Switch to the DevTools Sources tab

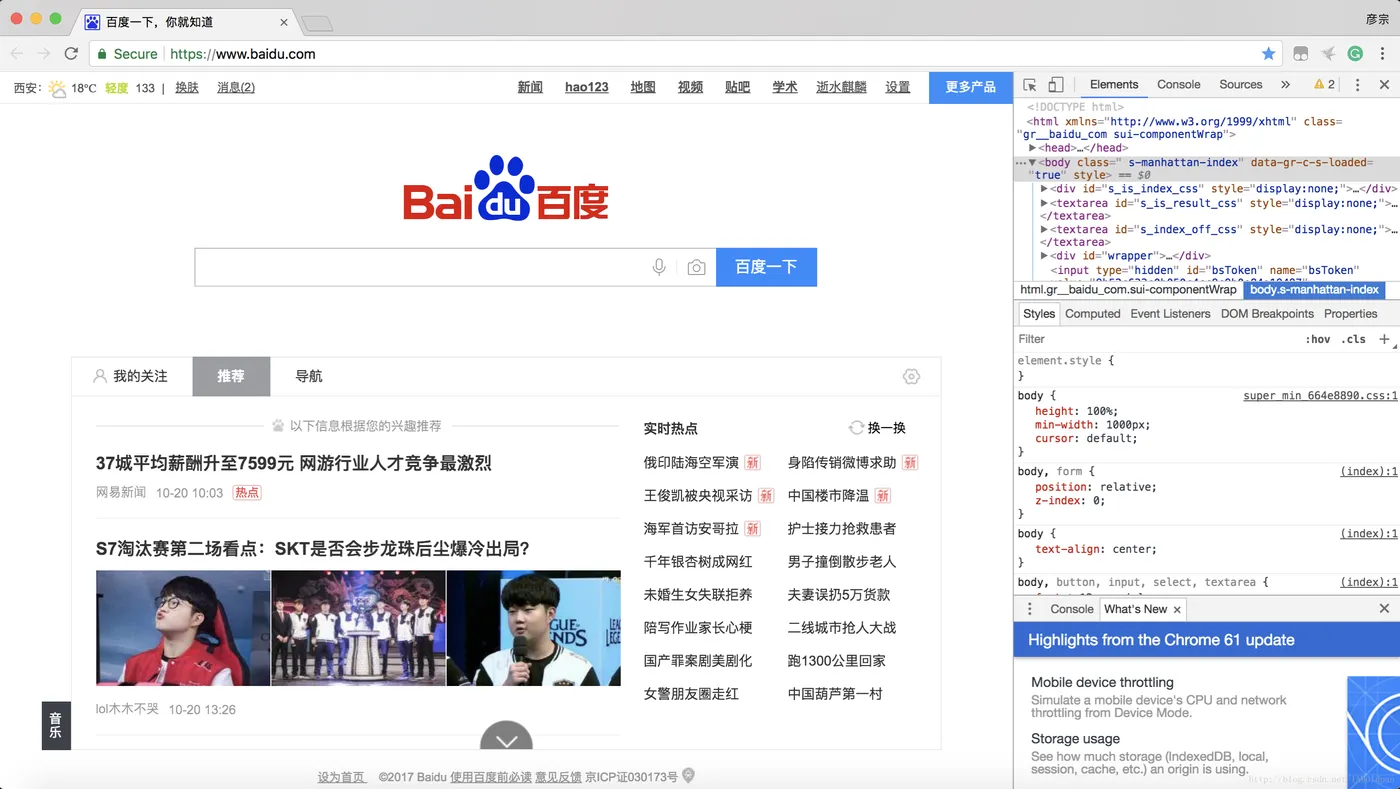click(1241, 85)
